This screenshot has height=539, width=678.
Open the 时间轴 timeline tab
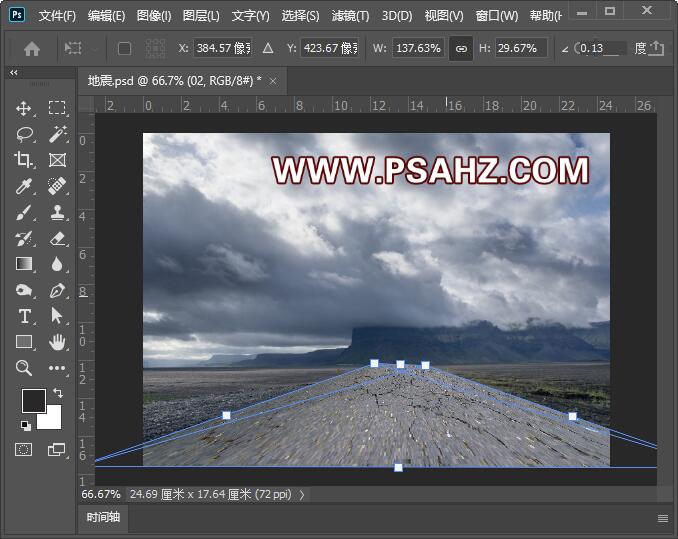(x=103, y=517)
